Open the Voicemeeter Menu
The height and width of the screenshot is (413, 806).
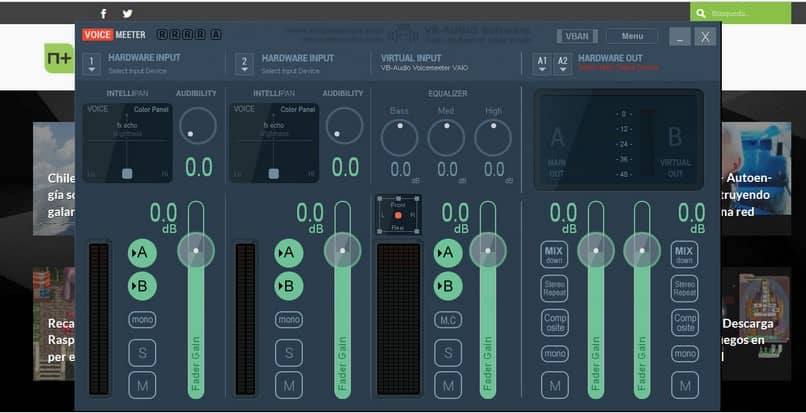click(x=632, y=36)
